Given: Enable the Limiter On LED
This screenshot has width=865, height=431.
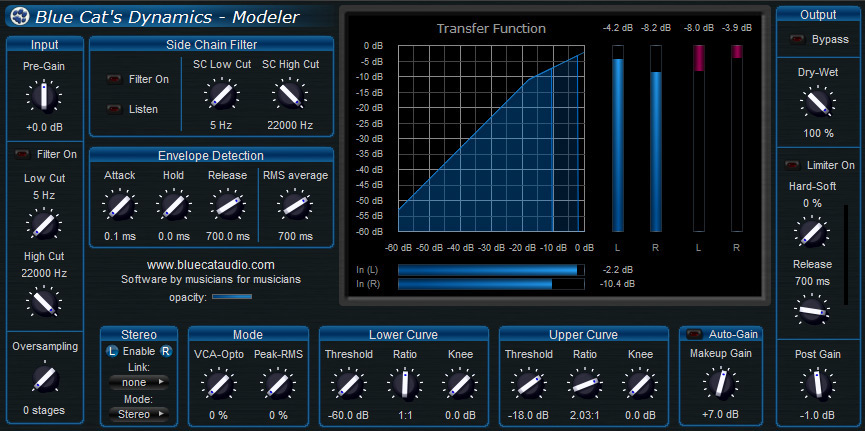Looking at the screenshot, I should pyautogui.click(x=793, y=165).
